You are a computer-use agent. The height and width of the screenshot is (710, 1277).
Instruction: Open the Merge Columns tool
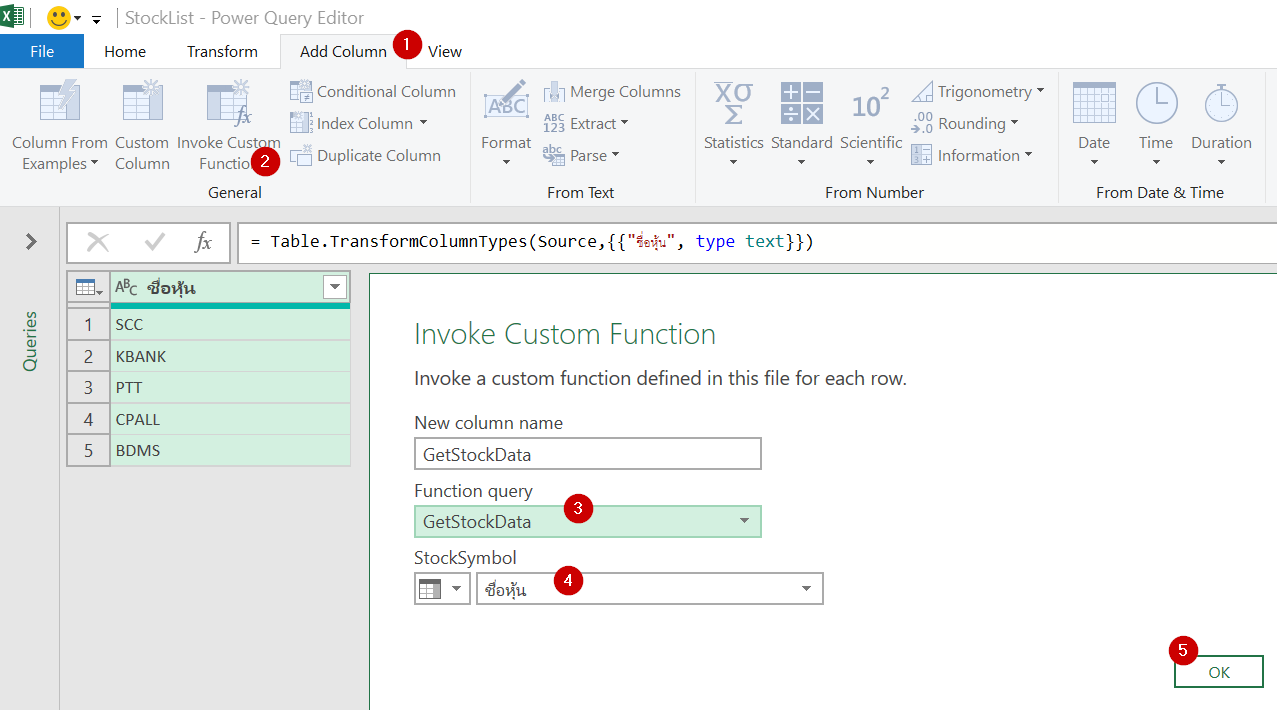612,91
